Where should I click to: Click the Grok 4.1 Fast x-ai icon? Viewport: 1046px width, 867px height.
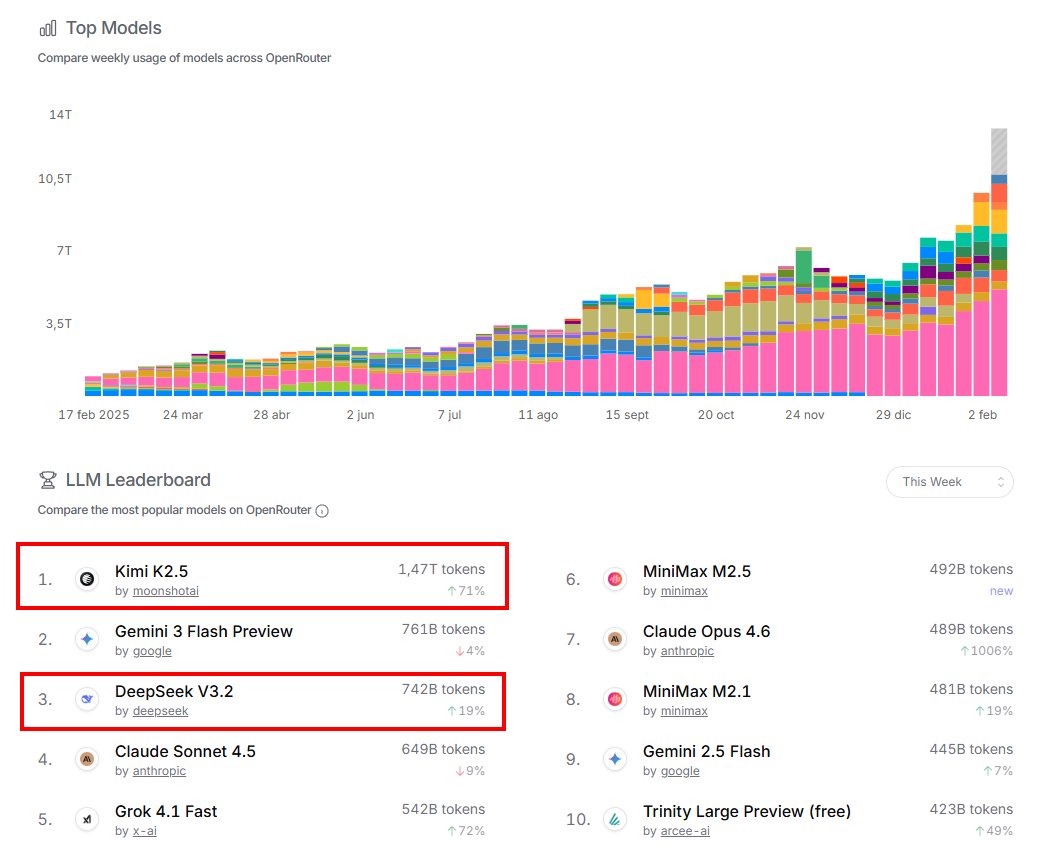coord(87,819)
